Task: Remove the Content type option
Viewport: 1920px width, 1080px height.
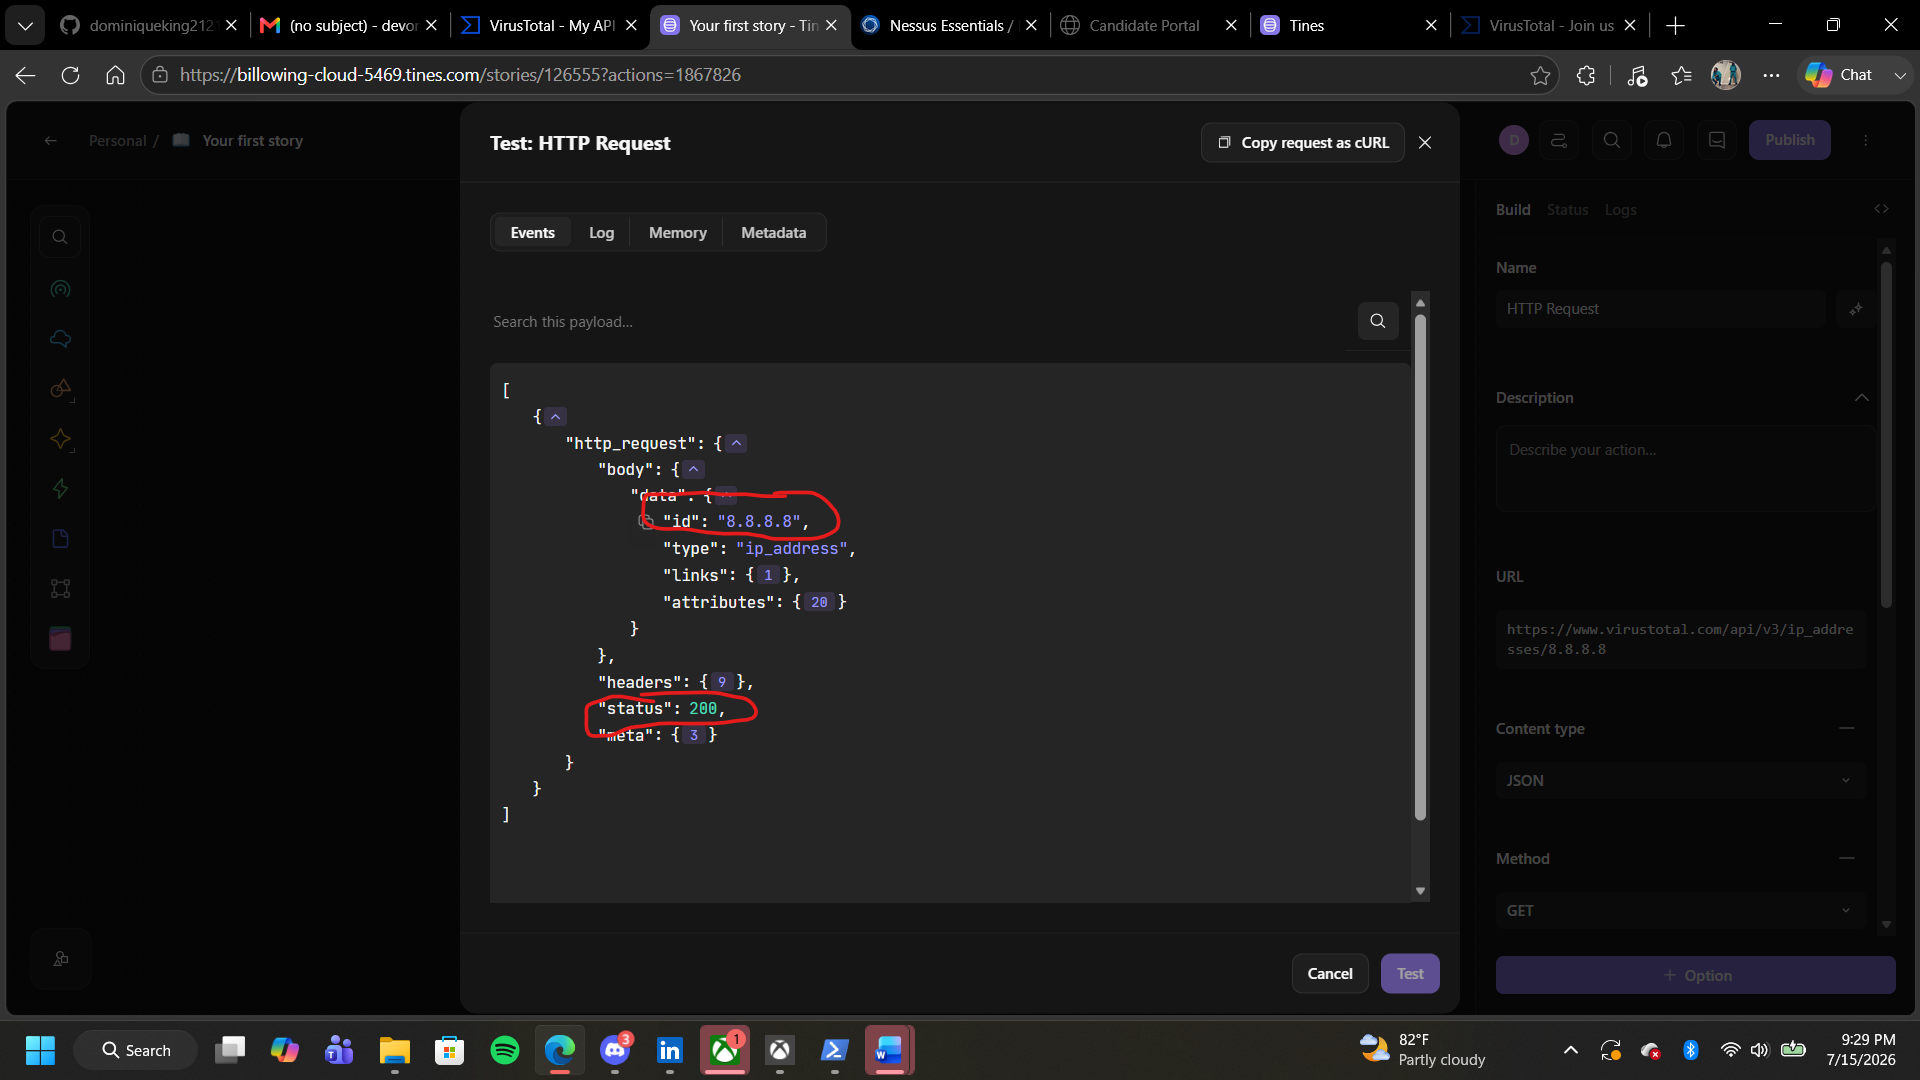Action: (1846, 728)
